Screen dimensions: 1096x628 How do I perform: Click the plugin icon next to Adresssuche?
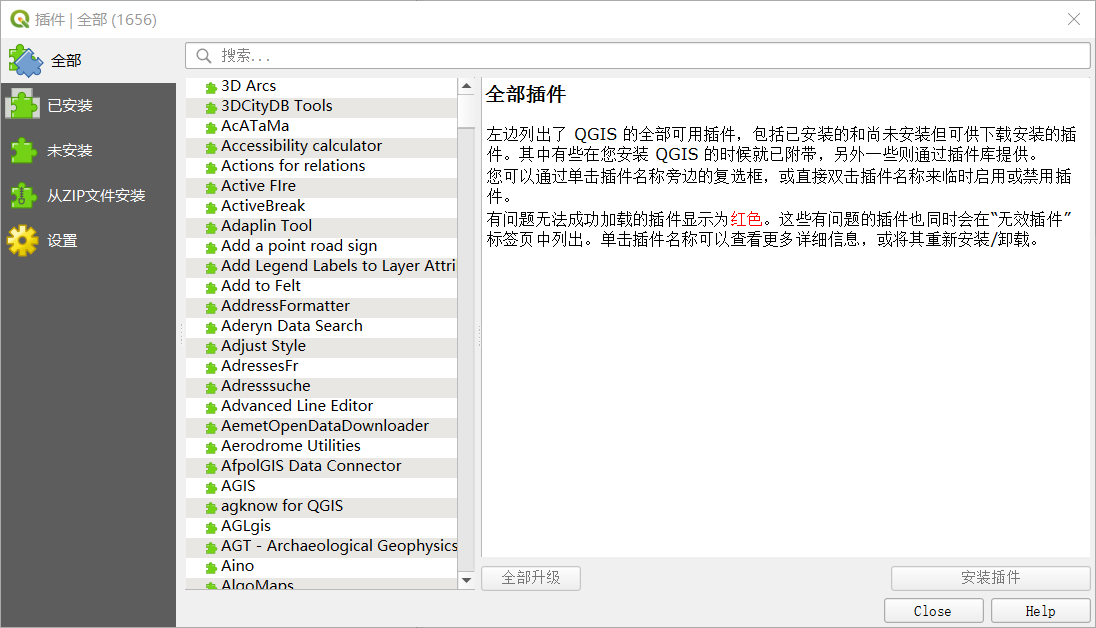click(x=211, y=387)
